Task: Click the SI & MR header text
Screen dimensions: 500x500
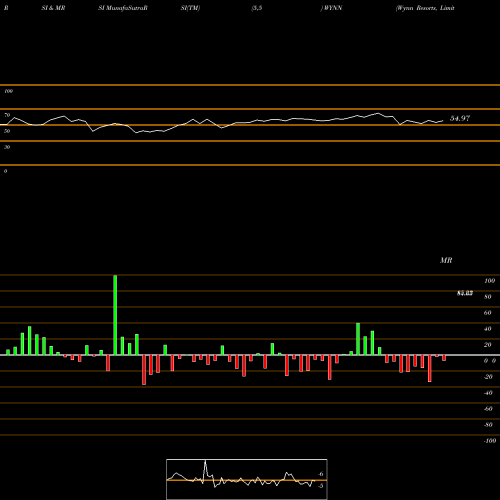Action: coord(53,8)
